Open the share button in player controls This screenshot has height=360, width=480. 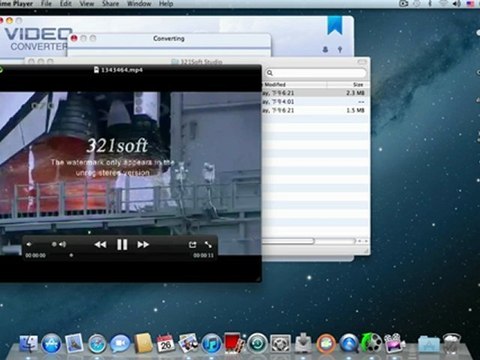(192, 245)
